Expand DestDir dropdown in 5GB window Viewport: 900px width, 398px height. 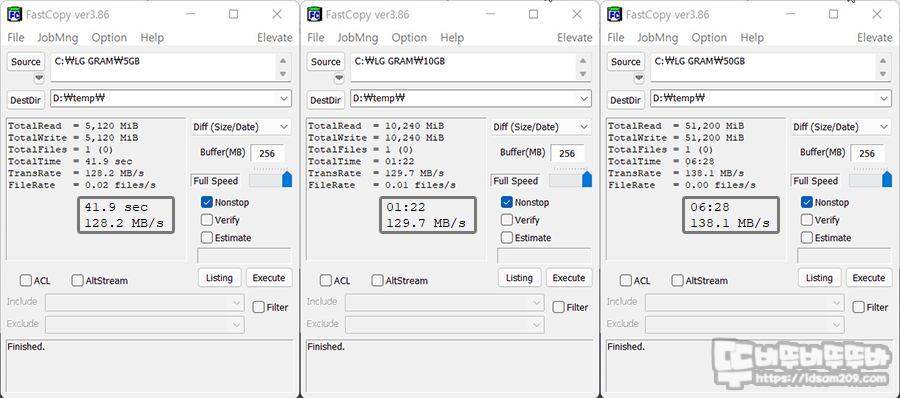click(284, 99)
